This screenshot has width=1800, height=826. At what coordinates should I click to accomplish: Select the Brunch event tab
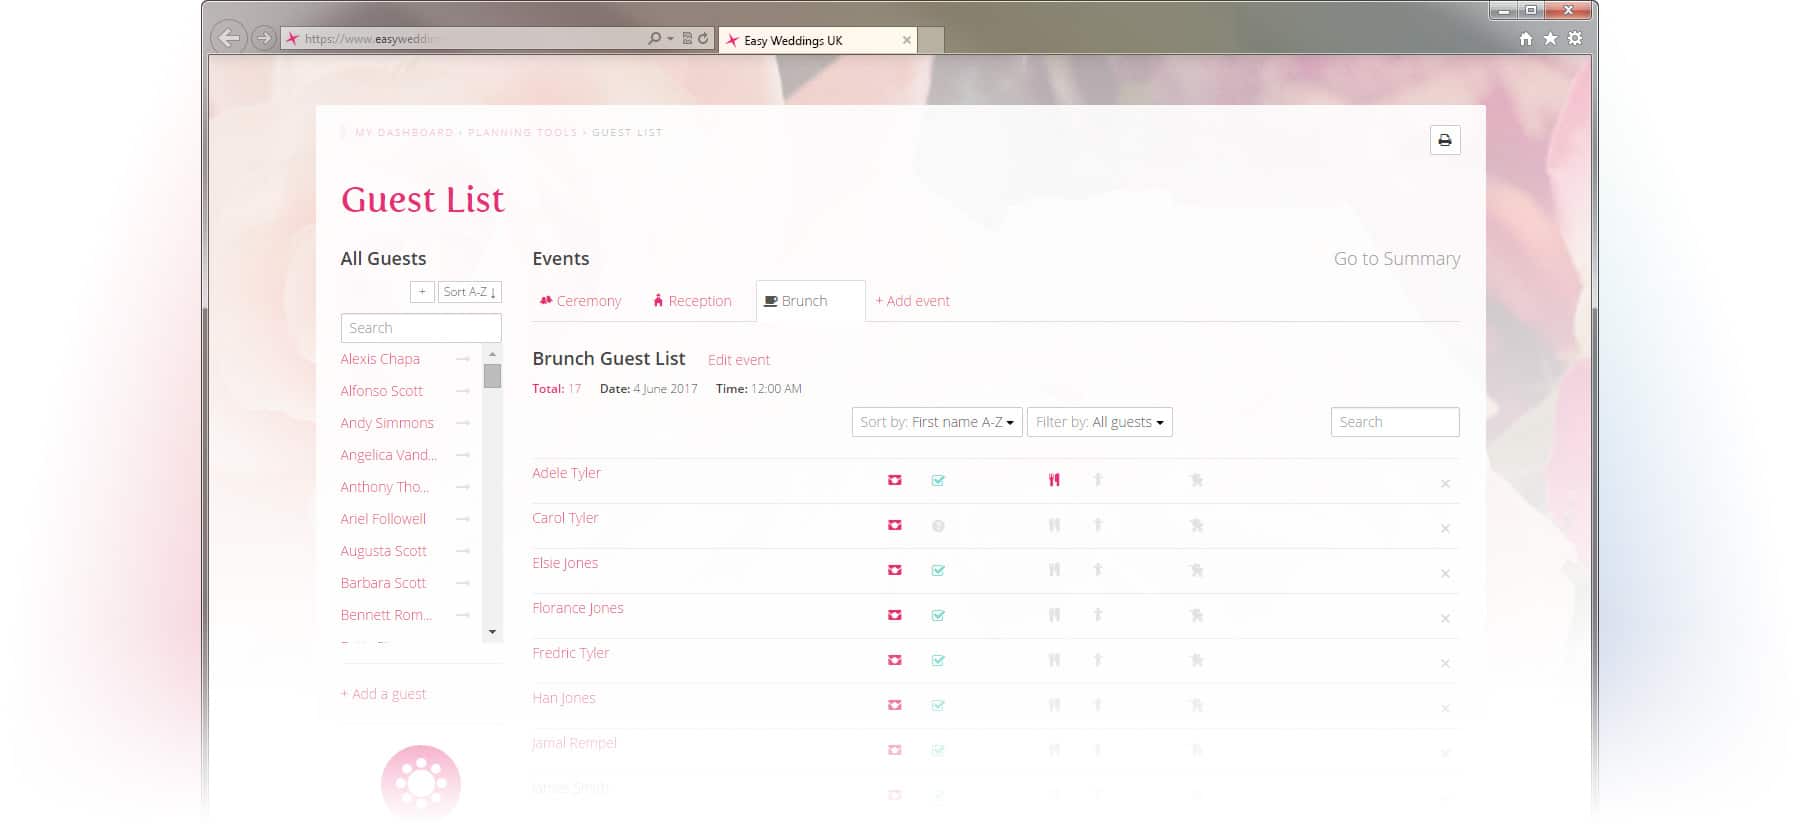pos(810,301)
